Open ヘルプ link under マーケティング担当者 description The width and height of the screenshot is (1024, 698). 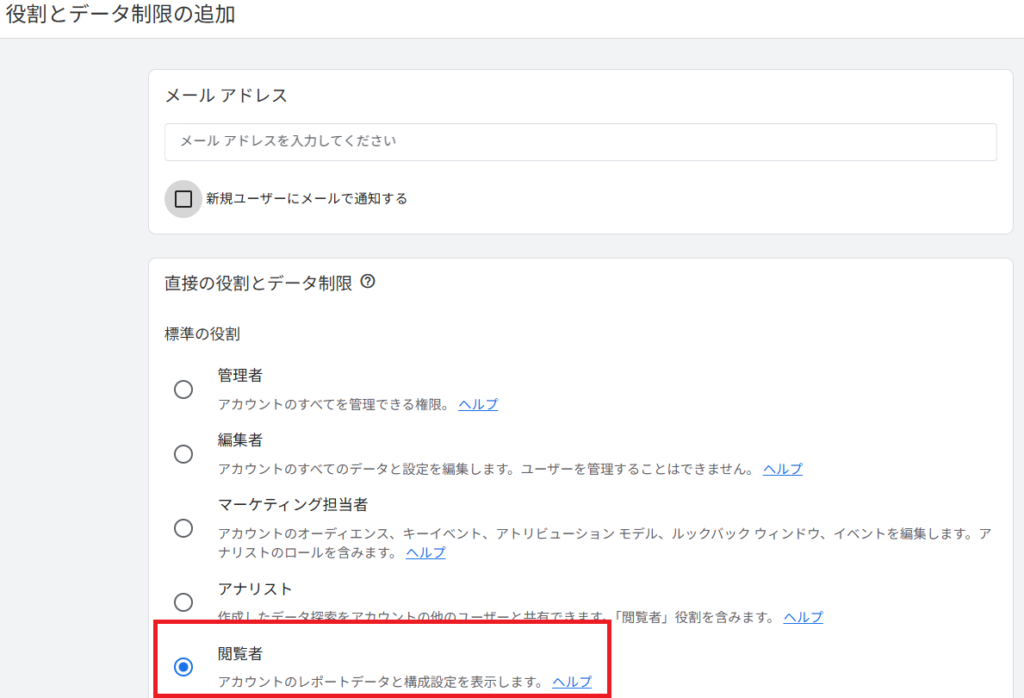425,553
